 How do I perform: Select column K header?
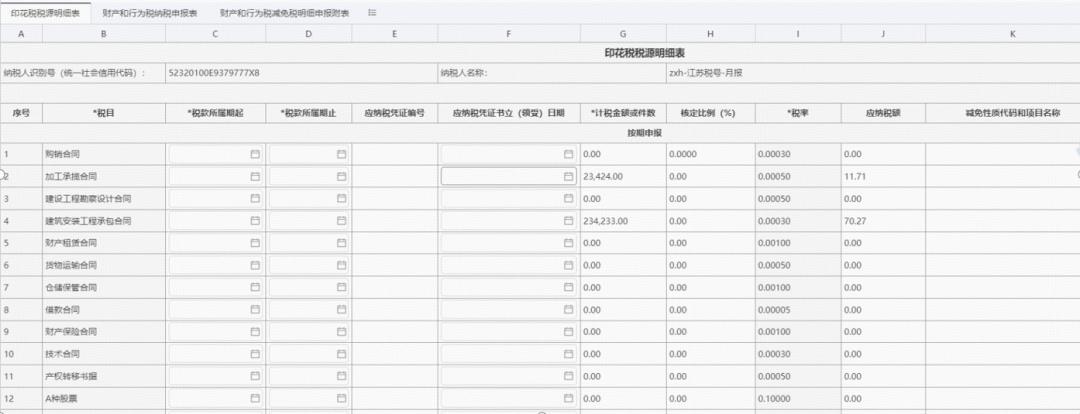[x=1012, y=34]
